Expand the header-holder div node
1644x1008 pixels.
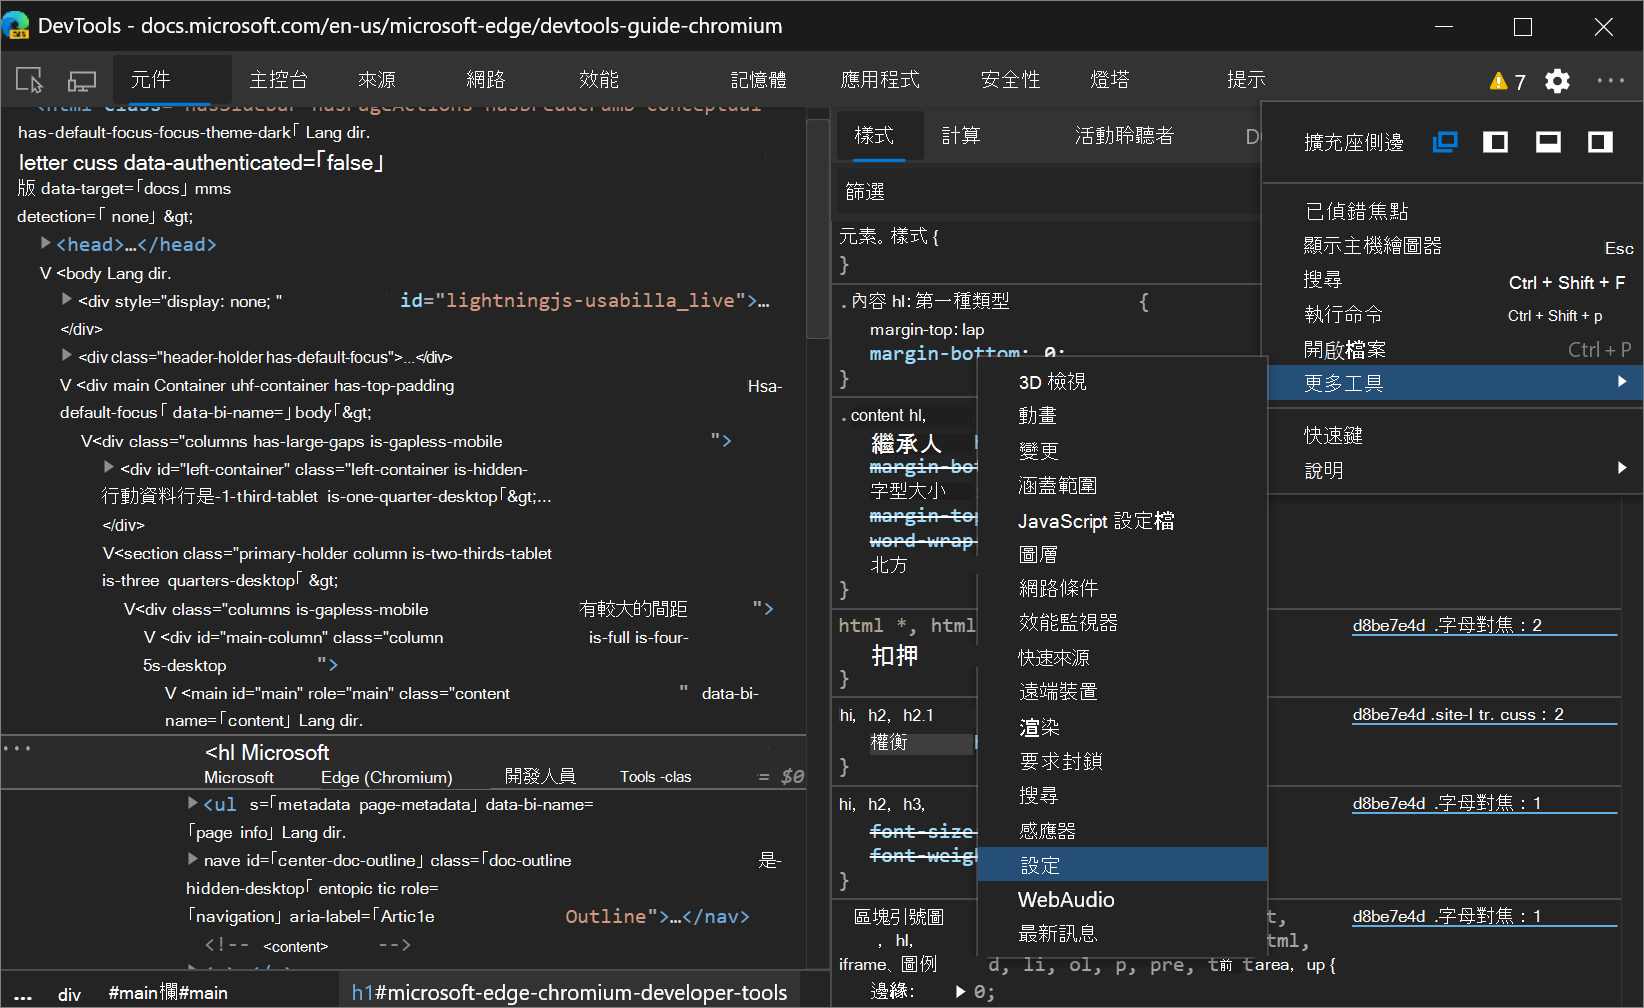[x=67, y=355]
